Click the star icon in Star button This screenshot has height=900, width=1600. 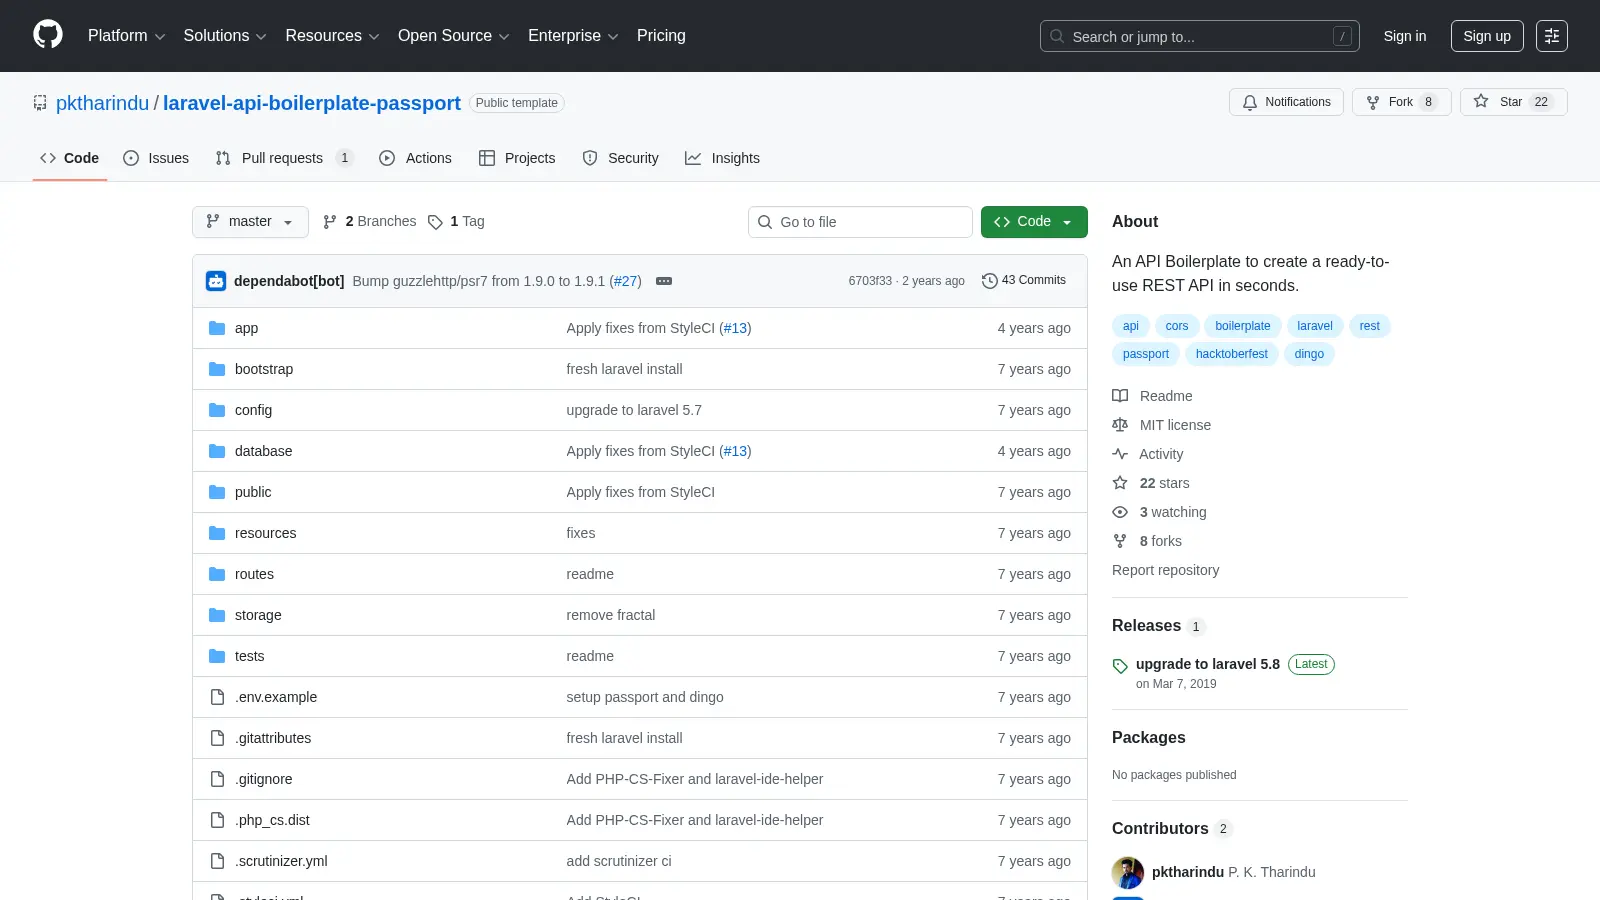(1481, 101)
